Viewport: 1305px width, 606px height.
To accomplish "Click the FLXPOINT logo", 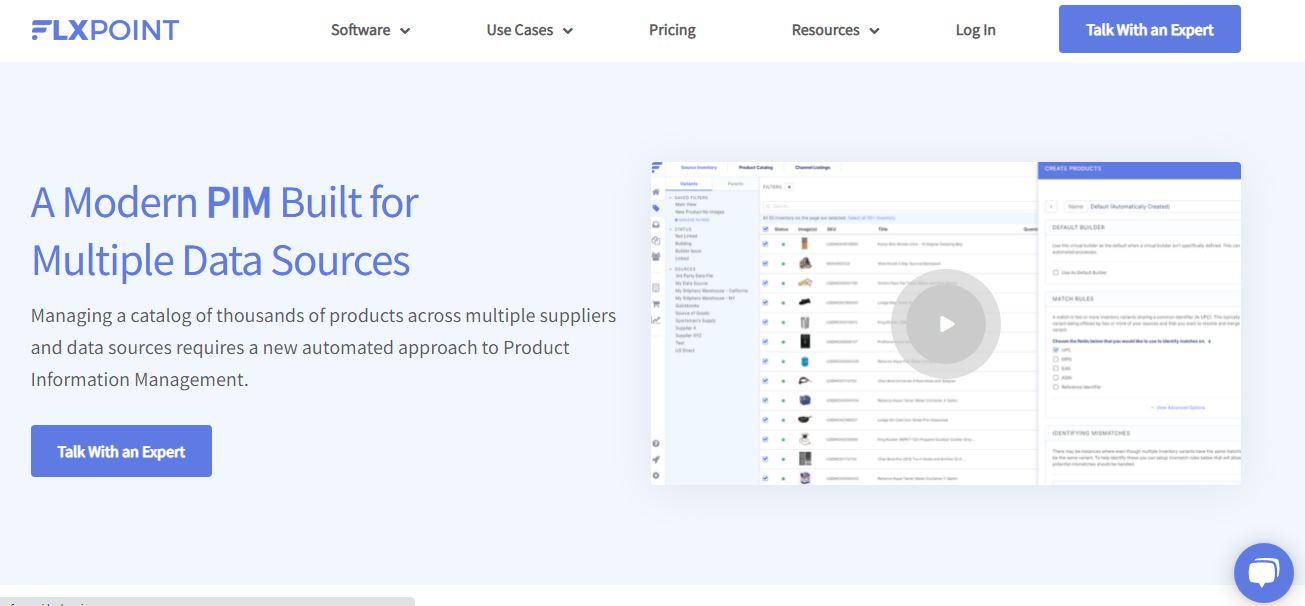I will 105,30.
